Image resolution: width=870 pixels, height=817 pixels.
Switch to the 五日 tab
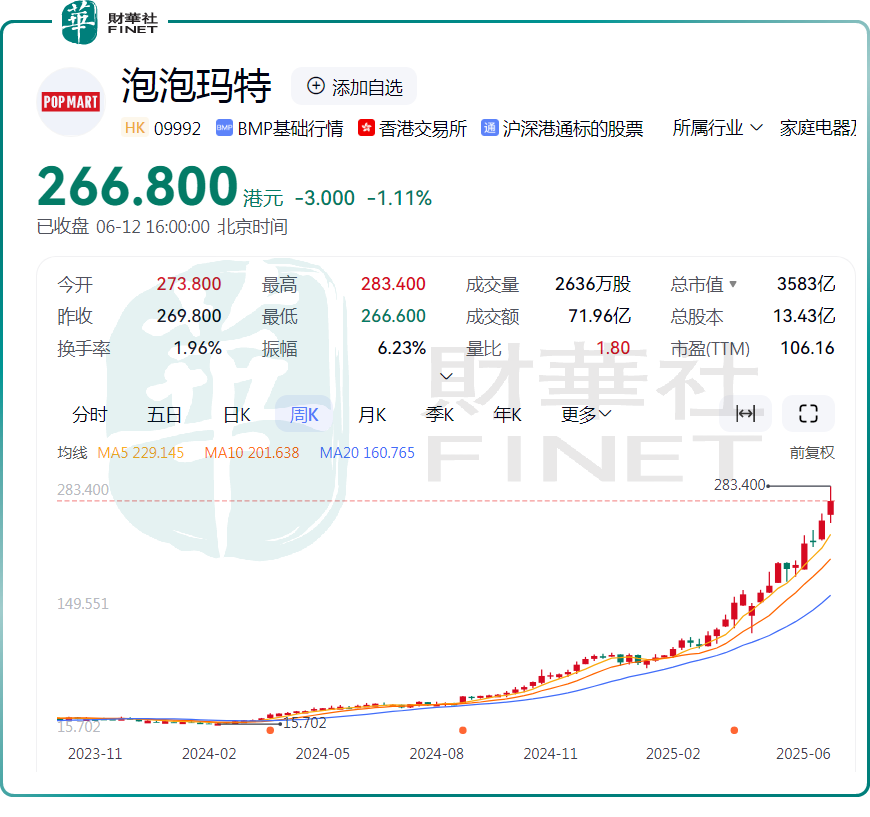164,414
